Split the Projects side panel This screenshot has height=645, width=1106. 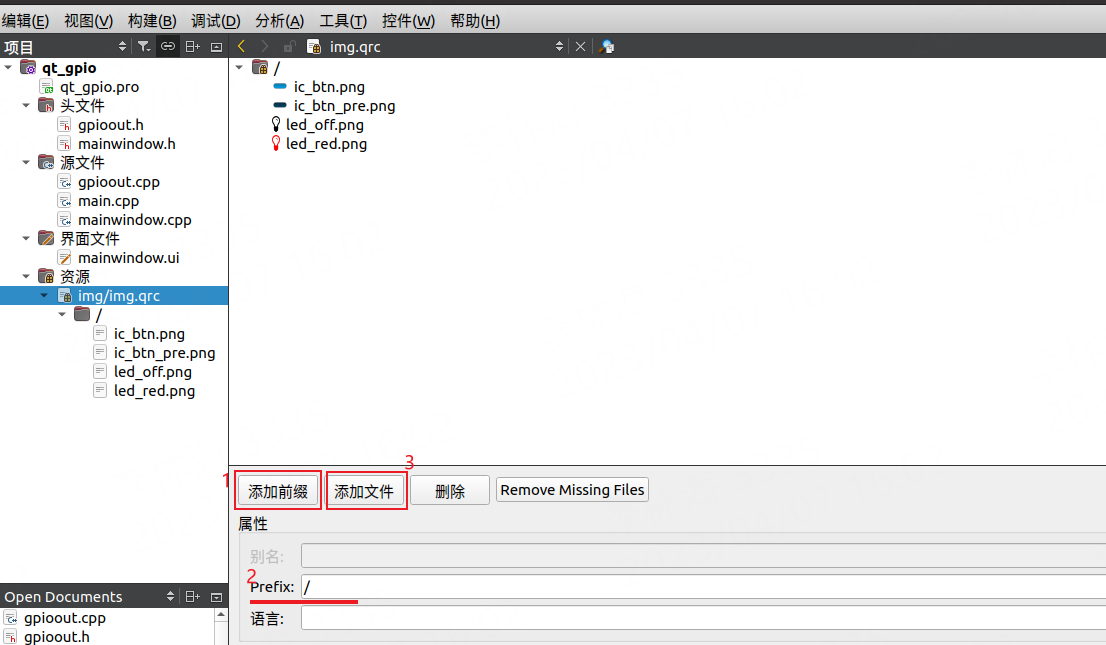(193, 47)
